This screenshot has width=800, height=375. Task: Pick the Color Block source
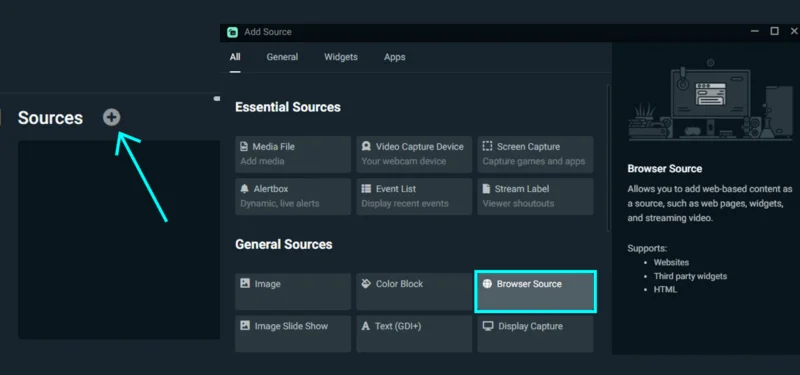click(414, 291)
